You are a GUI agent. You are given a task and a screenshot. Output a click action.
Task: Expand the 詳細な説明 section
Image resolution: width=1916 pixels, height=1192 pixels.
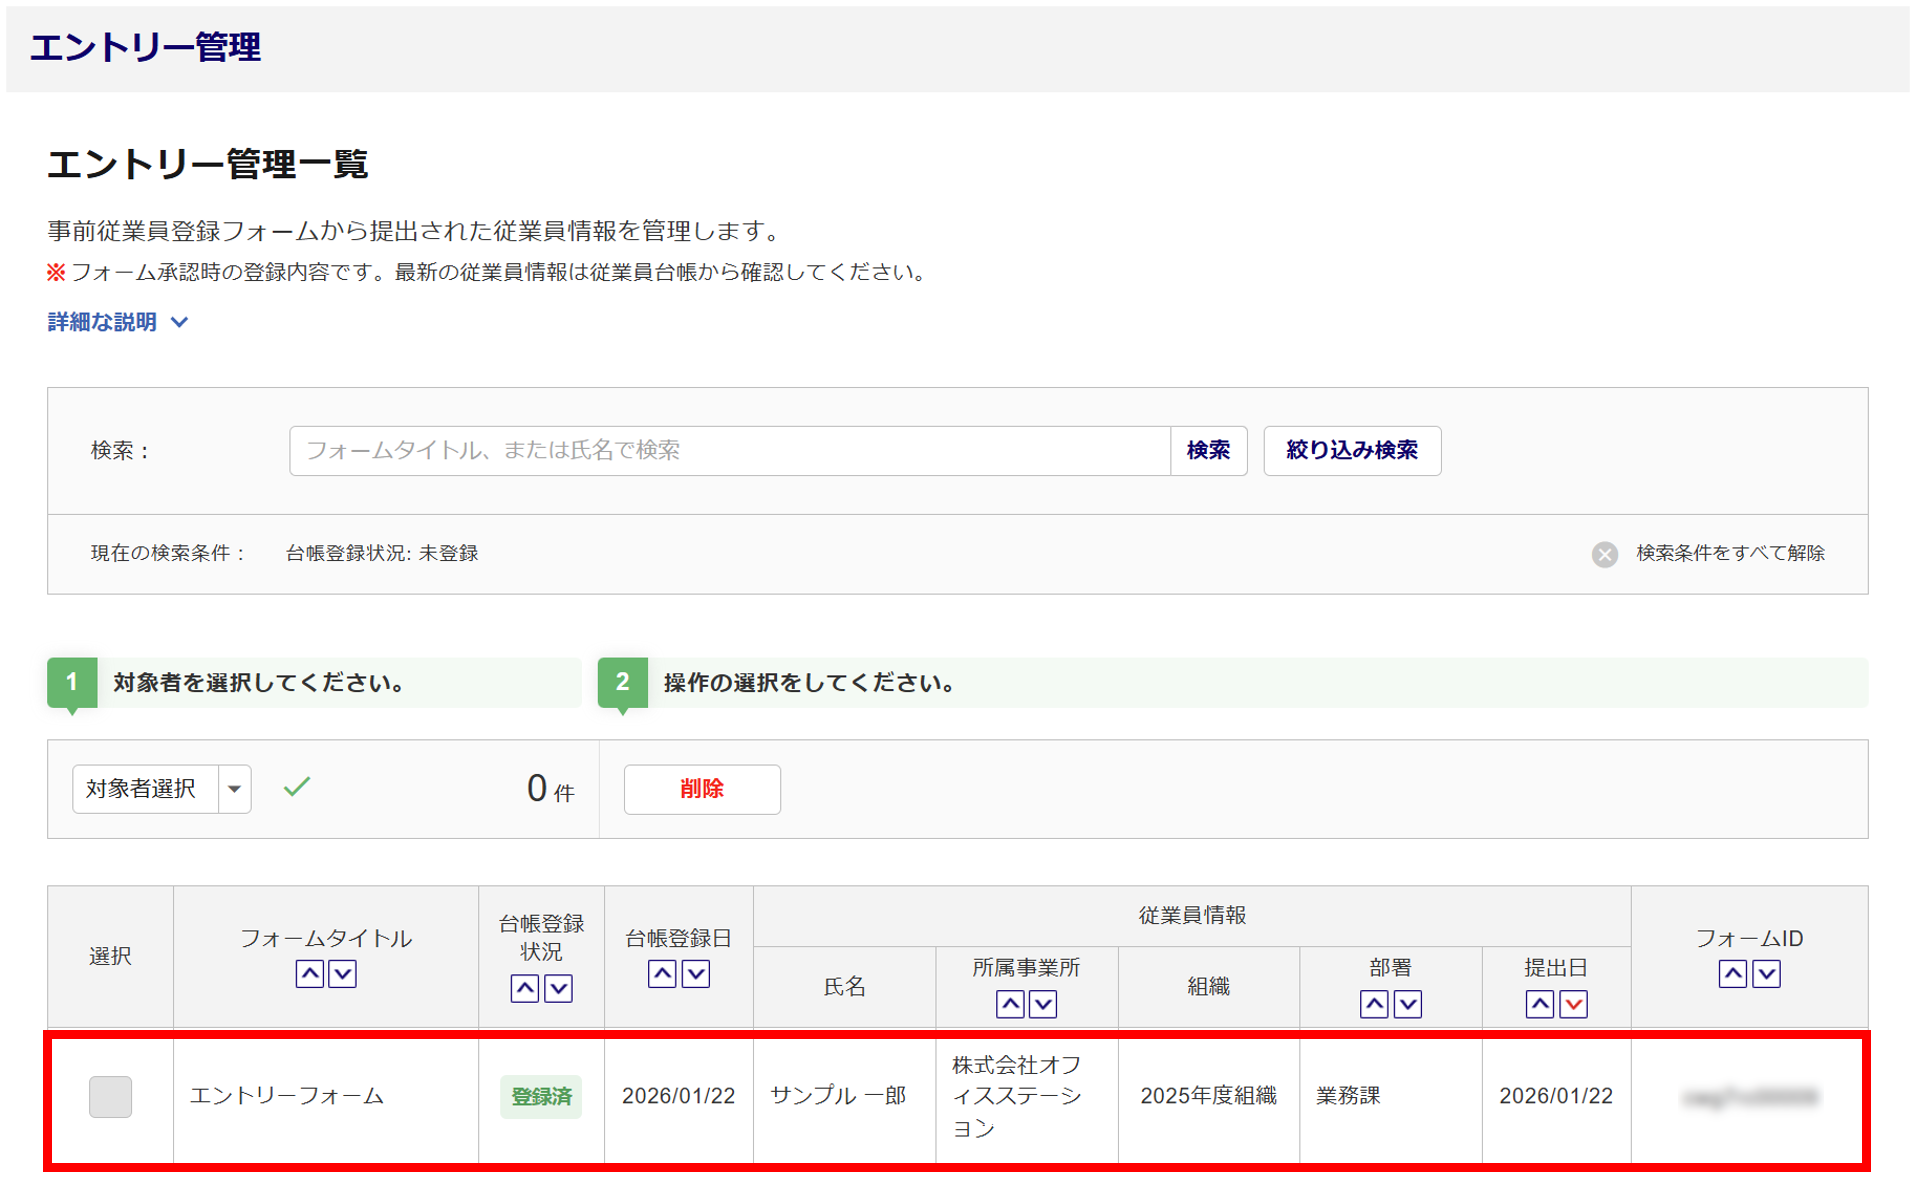117,322
